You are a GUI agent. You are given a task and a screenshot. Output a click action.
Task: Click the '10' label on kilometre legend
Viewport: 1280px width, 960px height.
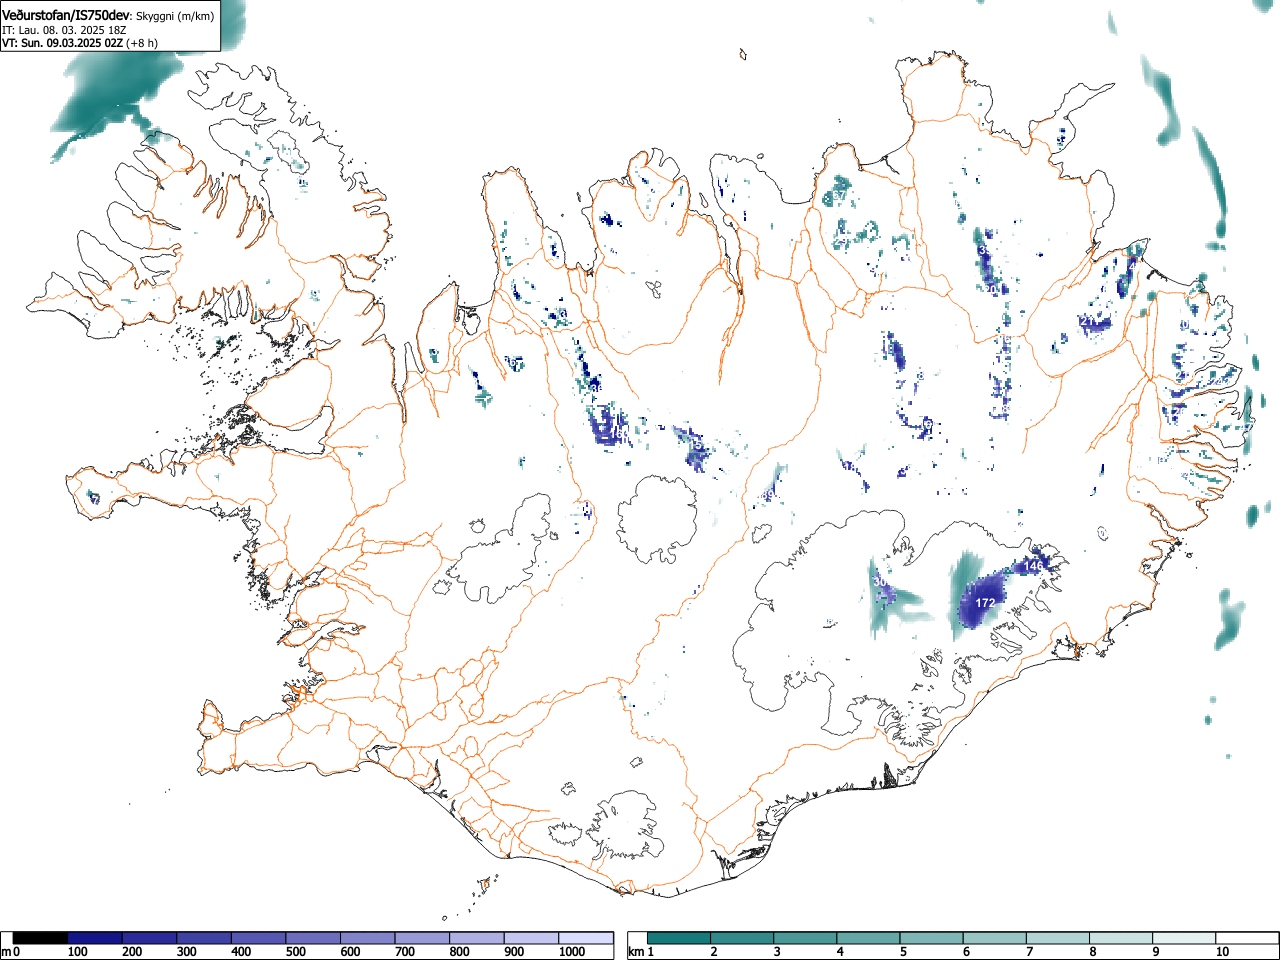coord(1222,952)
